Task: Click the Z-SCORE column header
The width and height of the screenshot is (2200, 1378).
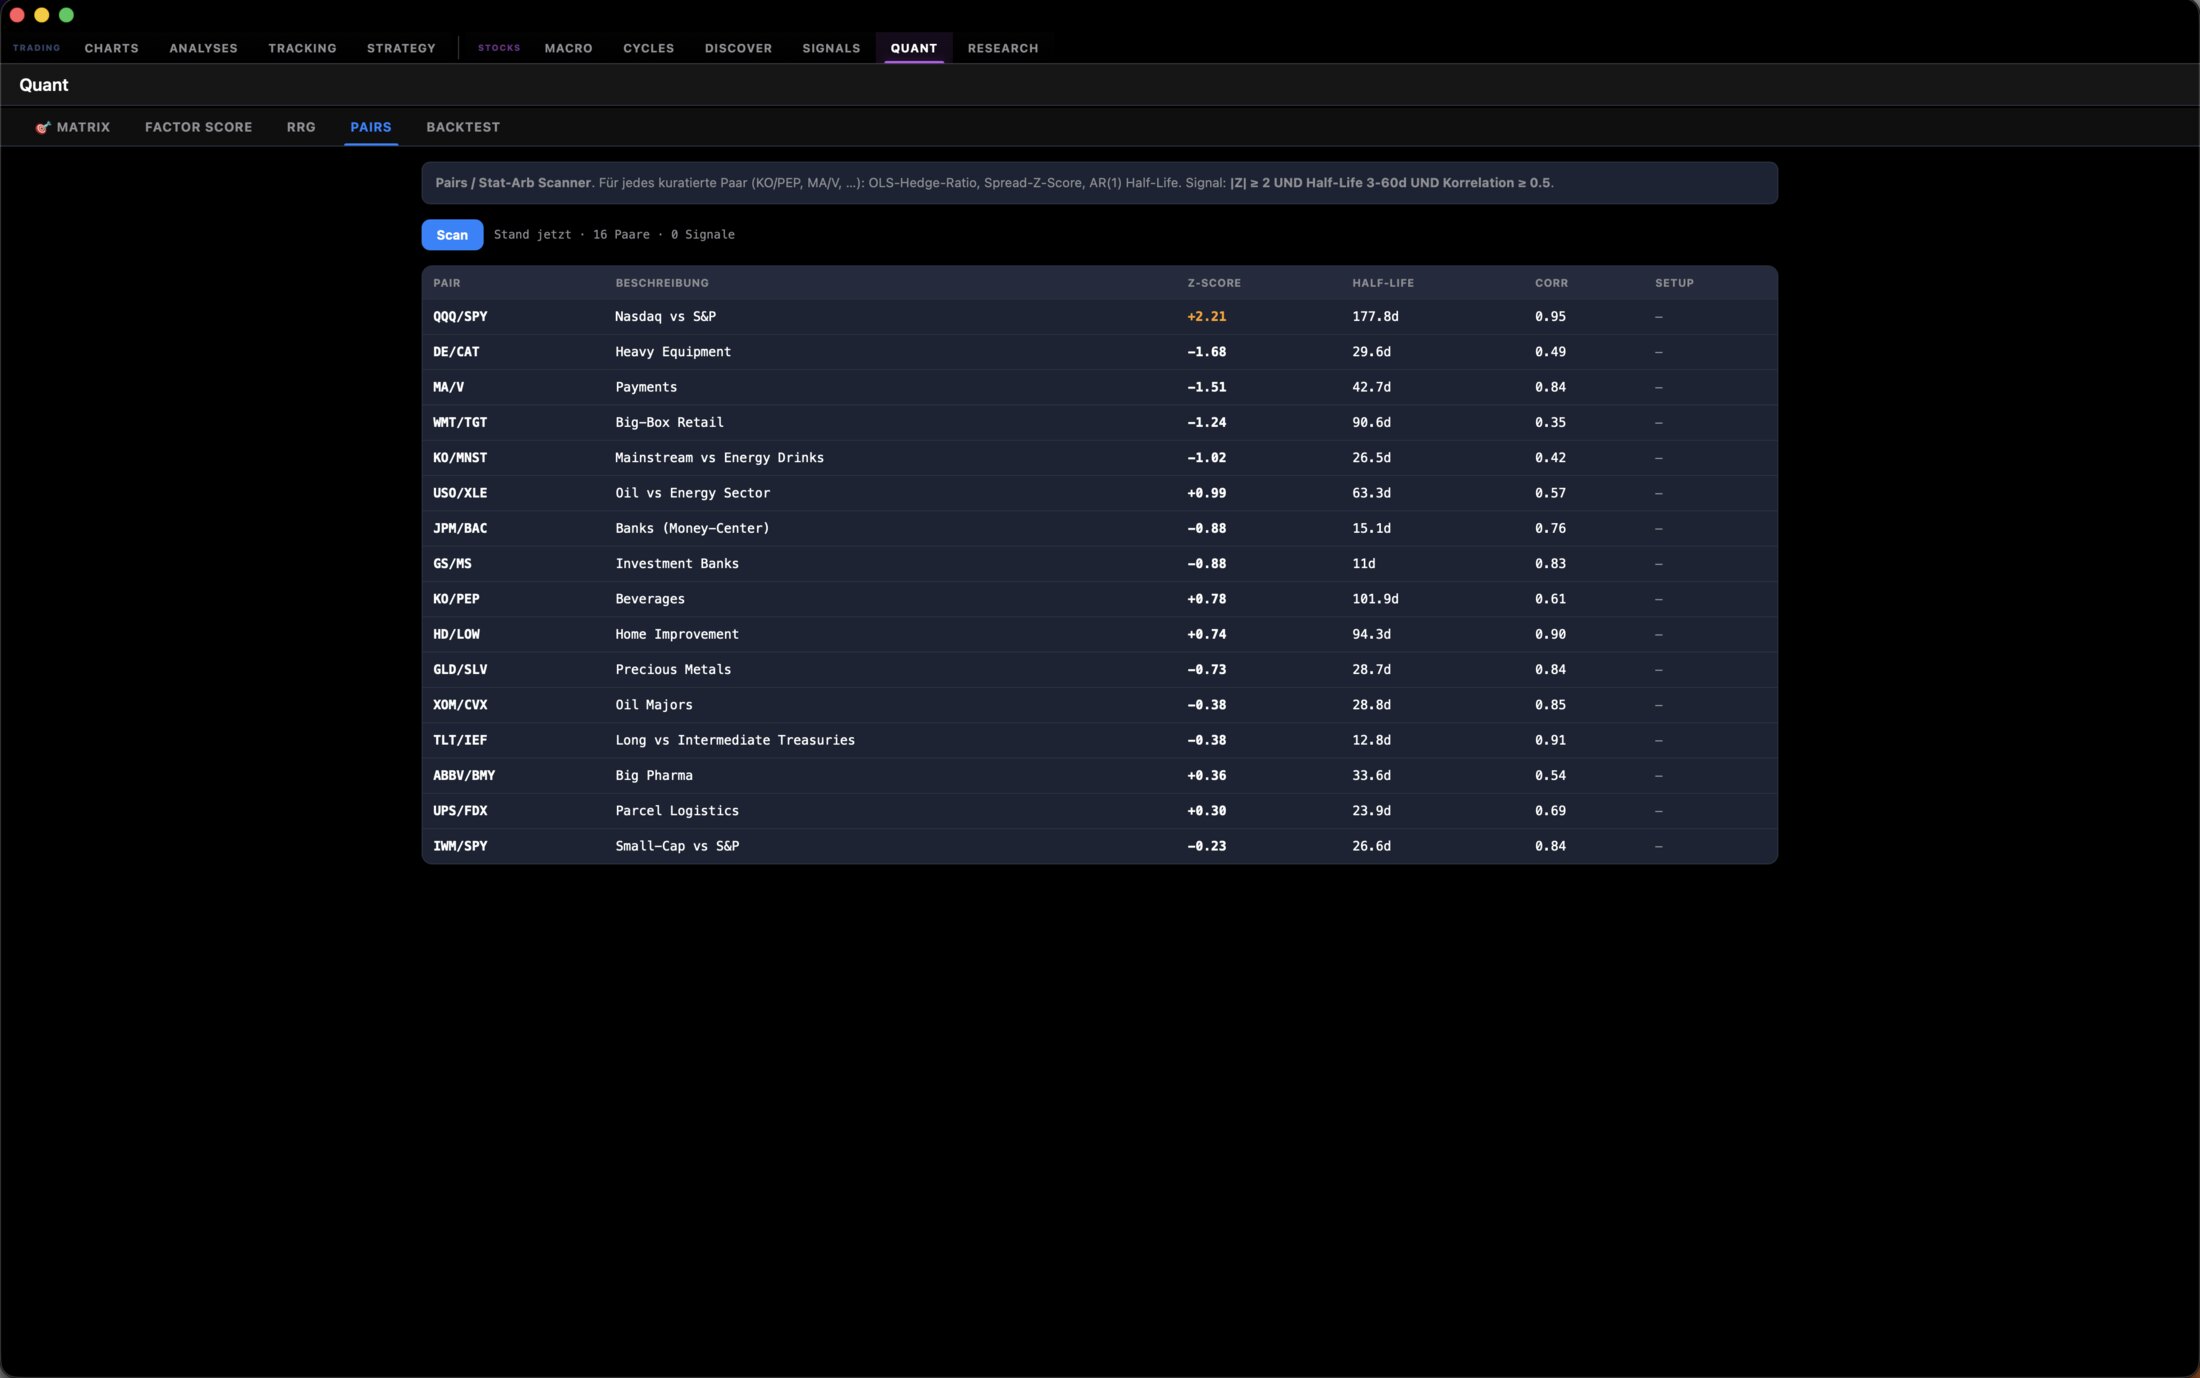Action: click(1214, 283)
